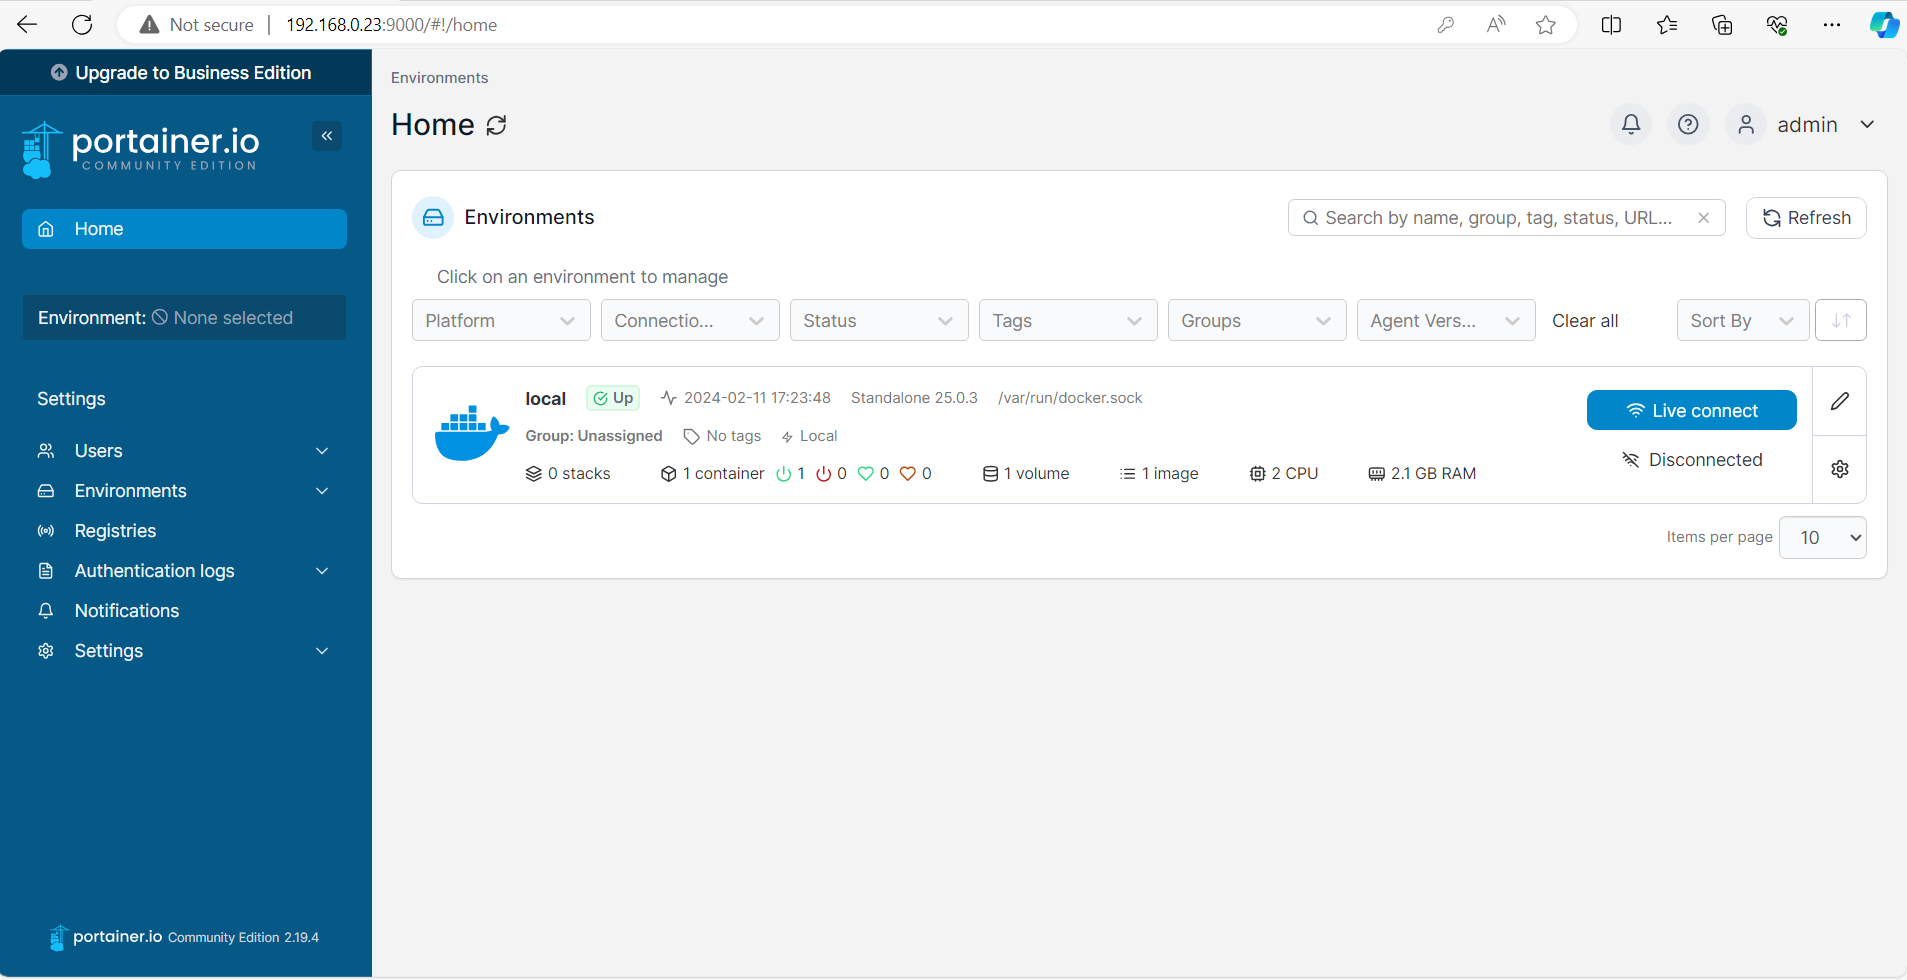1907x980 pixels.
Task: Change Items per page selector
Action: click(1822, 537)
